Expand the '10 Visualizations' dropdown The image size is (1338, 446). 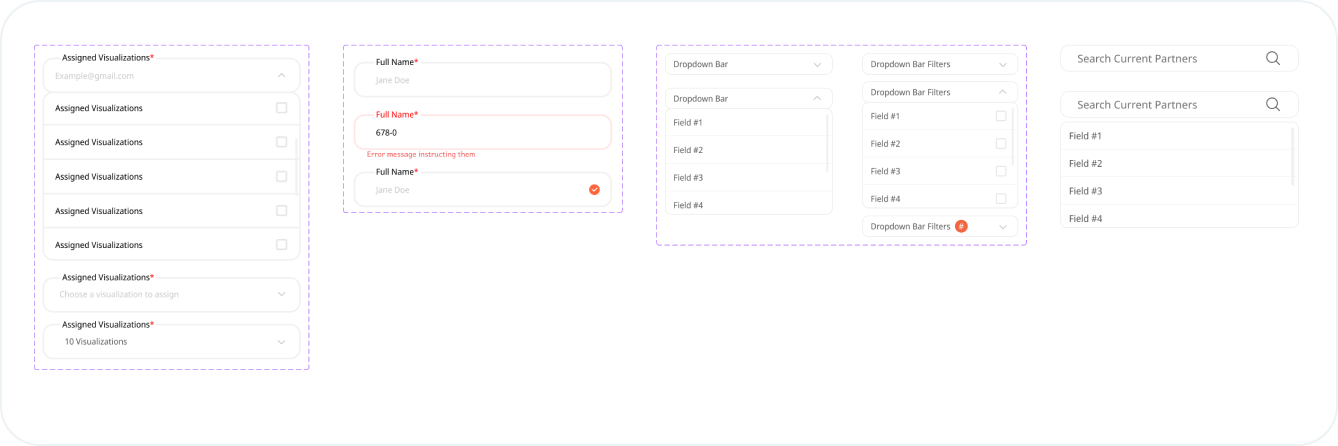[x=171, y=341]
